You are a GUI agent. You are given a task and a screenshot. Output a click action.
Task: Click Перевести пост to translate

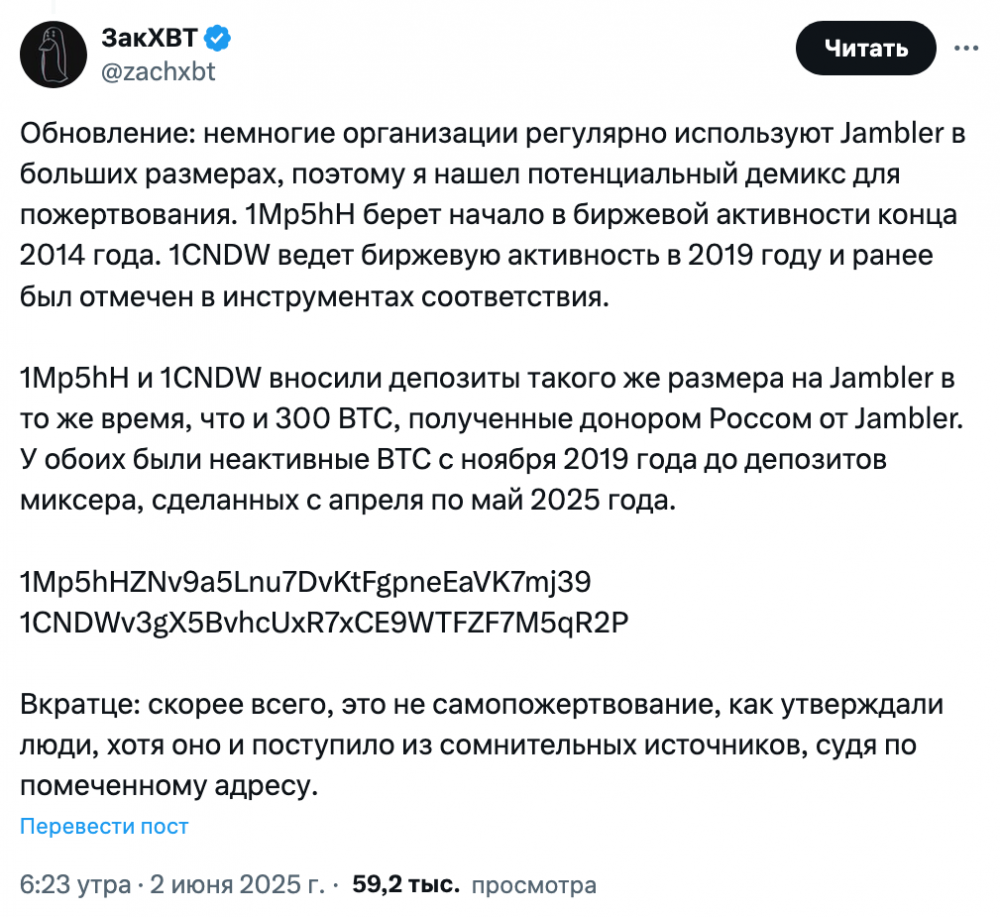point(104,826)
